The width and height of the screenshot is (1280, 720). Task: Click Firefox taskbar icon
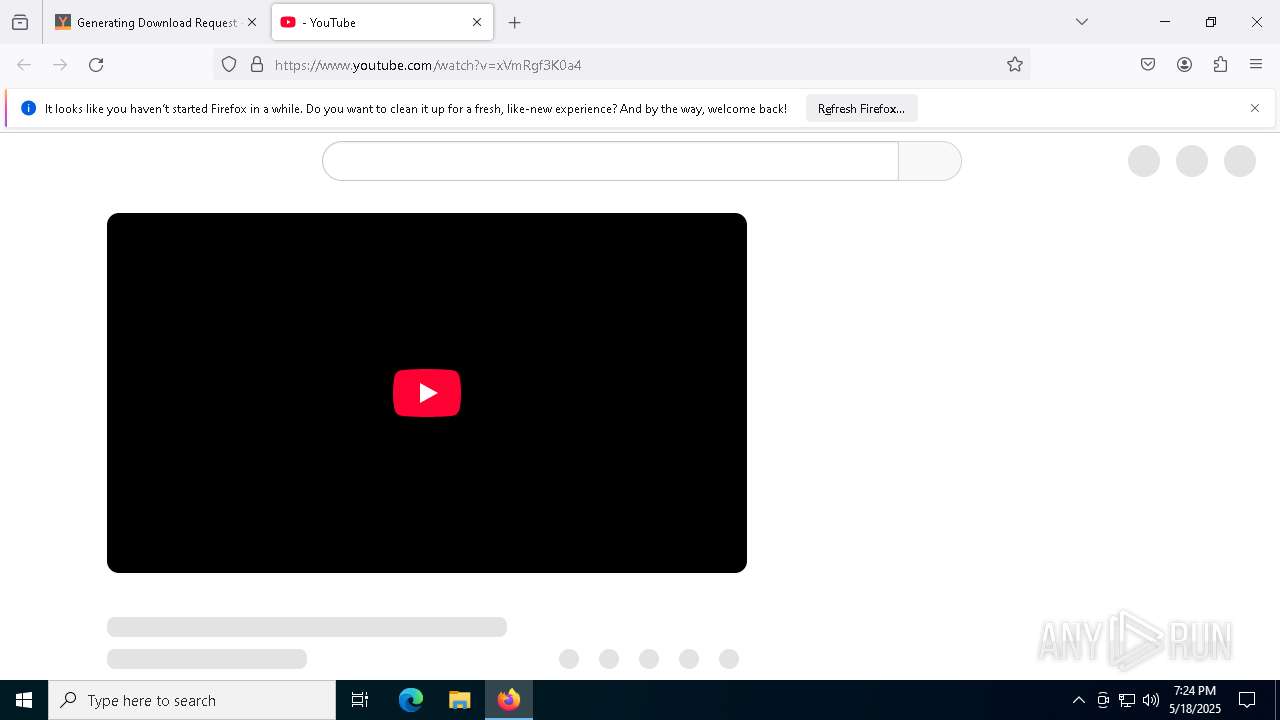[x=509, y=700]
